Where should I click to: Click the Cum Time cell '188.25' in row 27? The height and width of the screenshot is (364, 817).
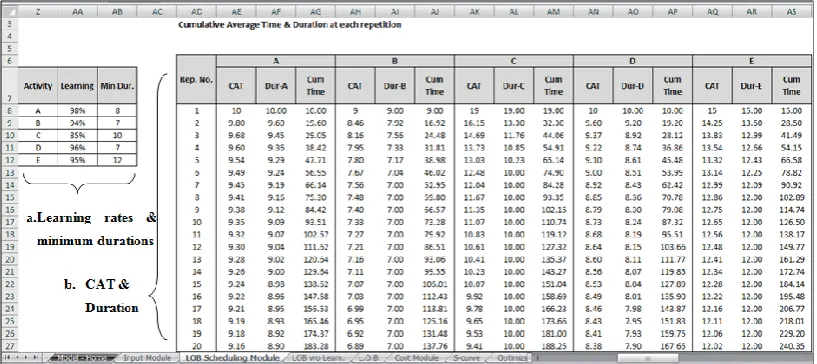click(x=553, y=346)
